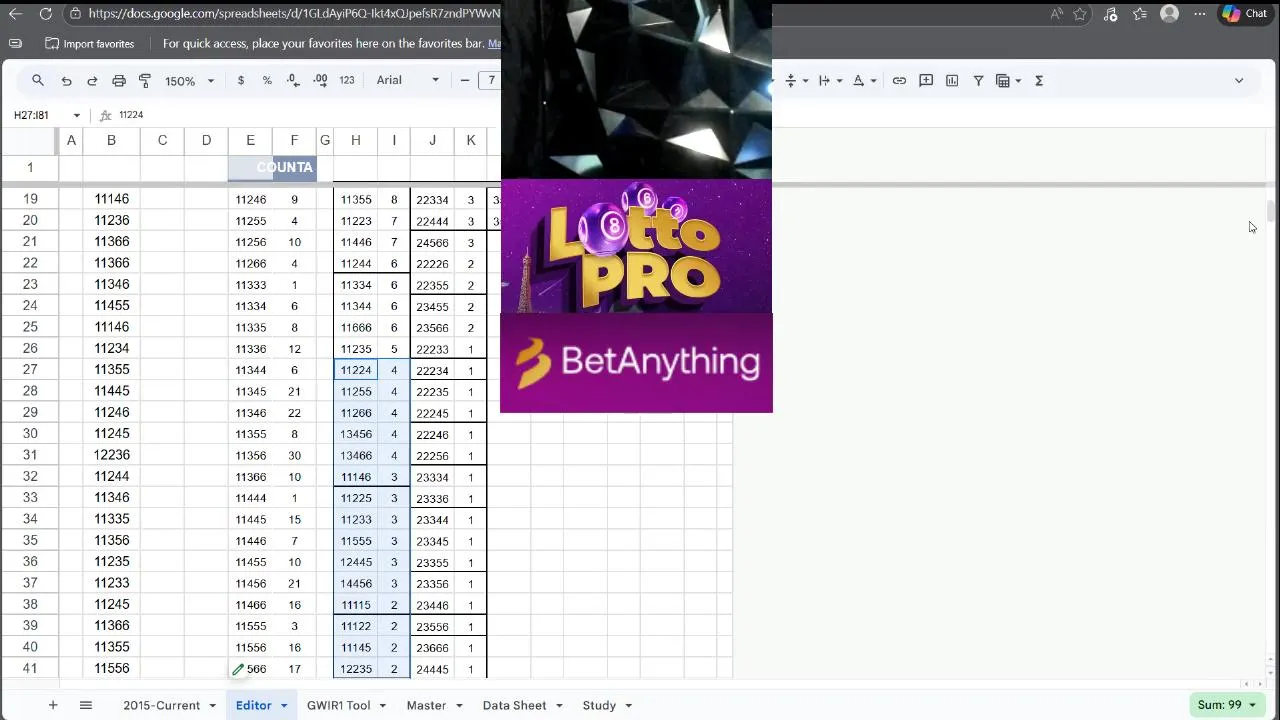
Task: Switch to the Master sheet tab
Action: click(x=426, y=705)
